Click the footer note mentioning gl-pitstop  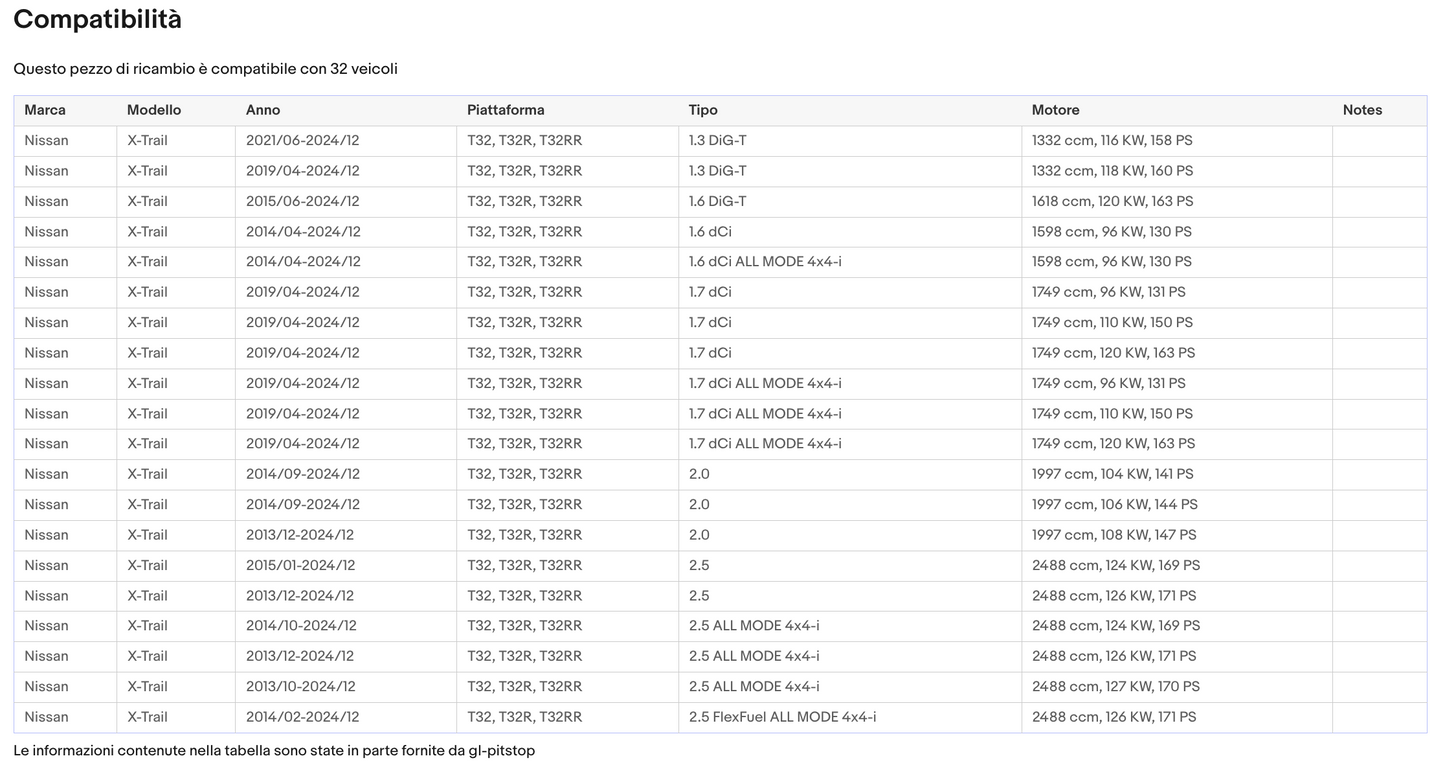[274, 750]
